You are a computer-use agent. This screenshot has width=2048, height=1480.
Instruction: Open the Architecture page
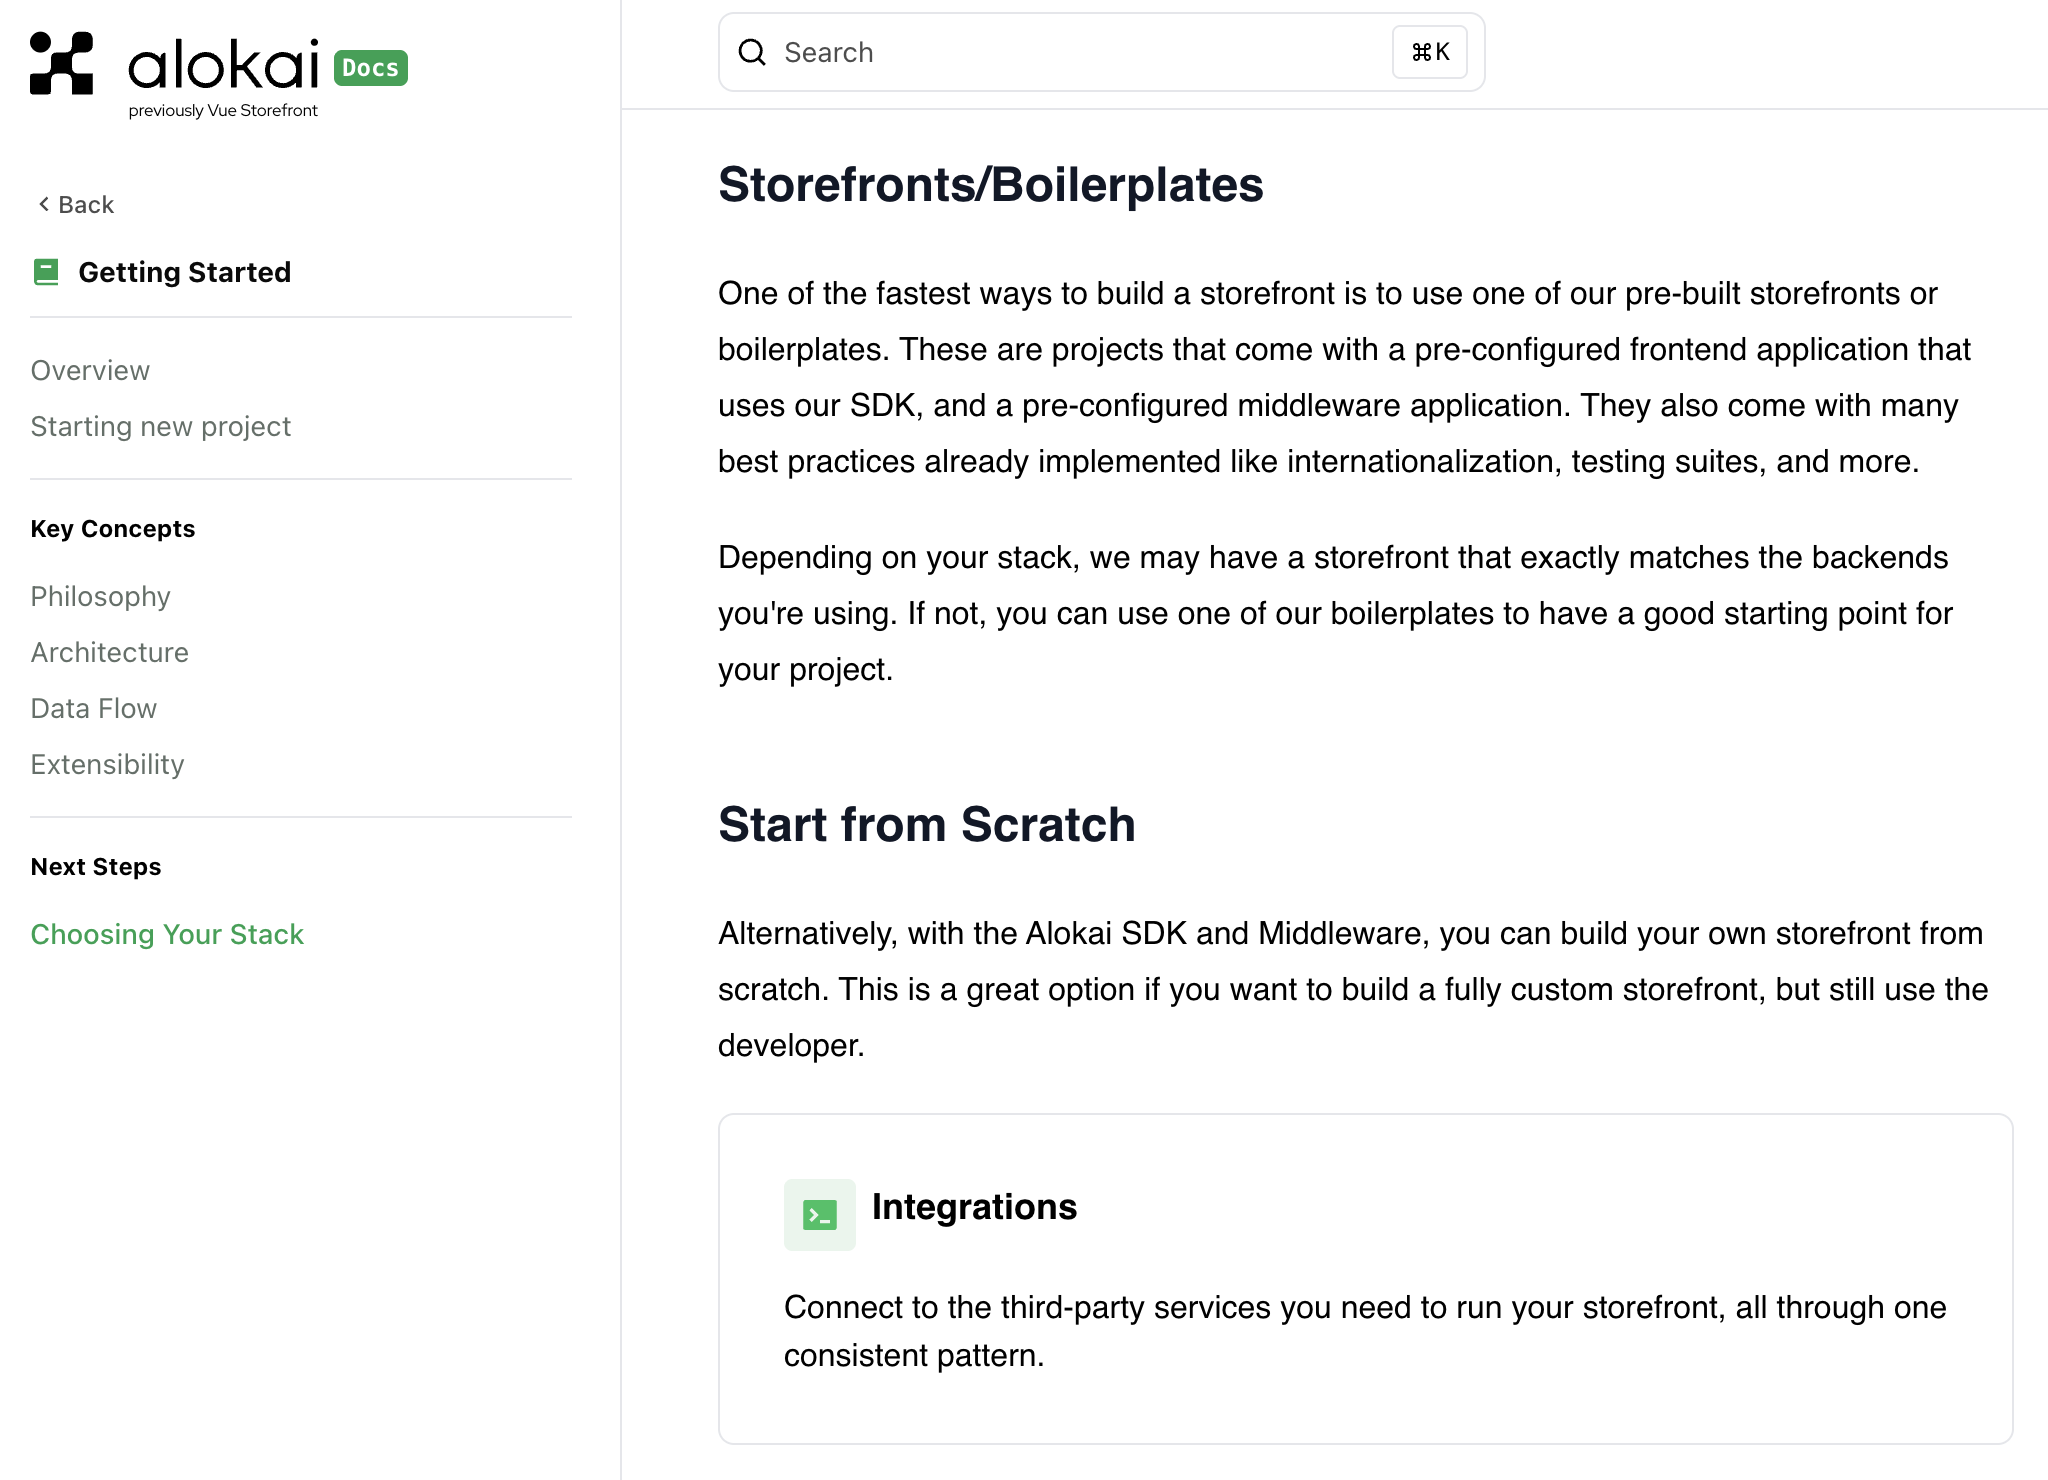(x=109, y=652)
